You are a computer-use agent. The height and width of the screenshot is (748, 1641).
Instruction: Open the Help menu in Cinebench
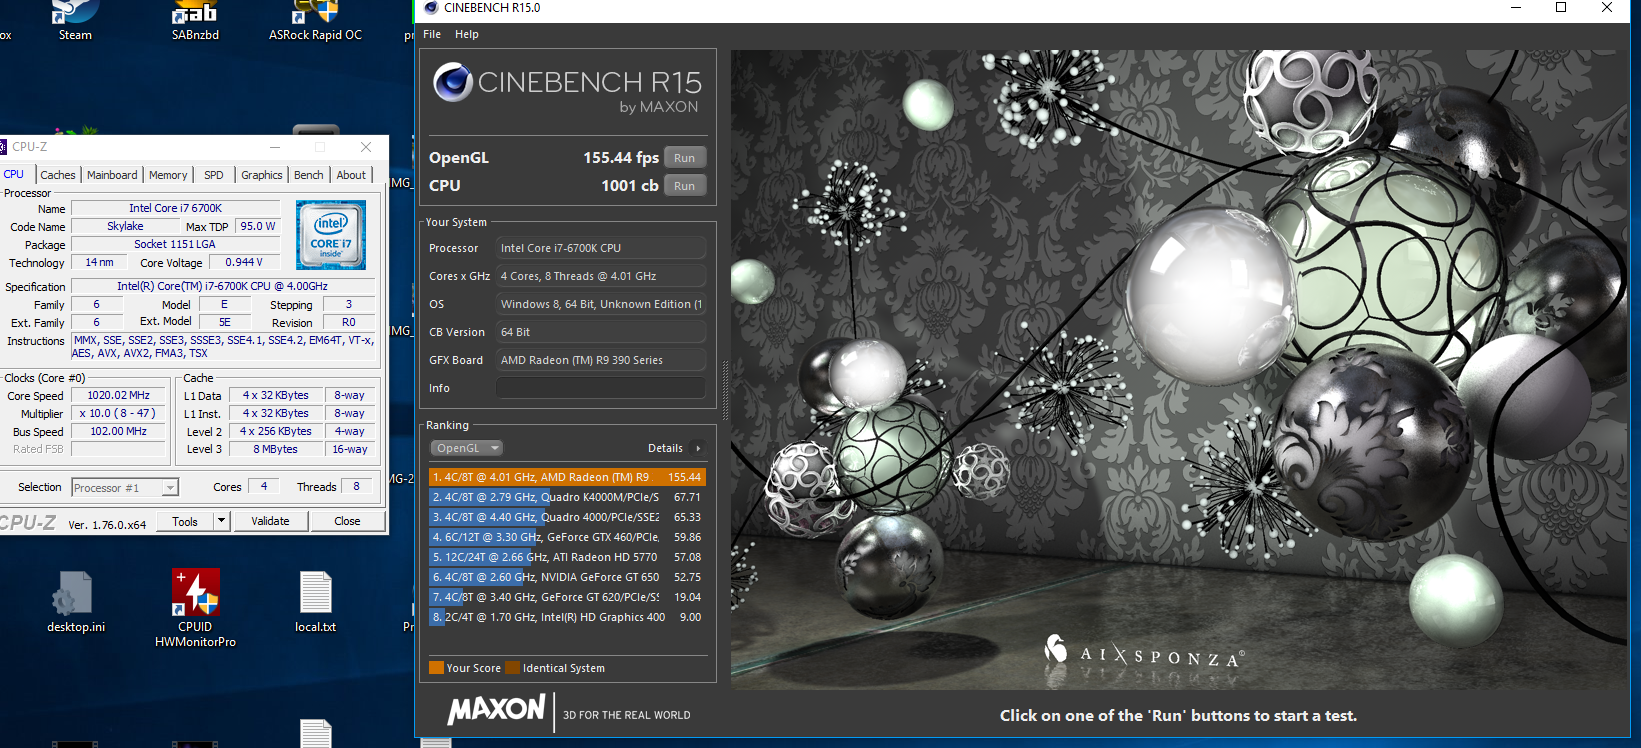[x=467, y=34]
